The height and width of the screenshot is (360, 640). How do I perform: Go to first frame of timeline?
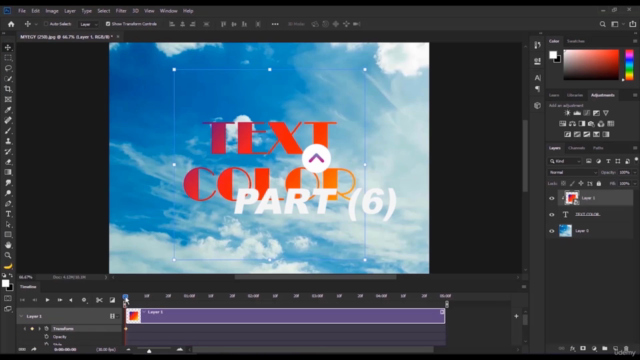click(x=22, y=300)
